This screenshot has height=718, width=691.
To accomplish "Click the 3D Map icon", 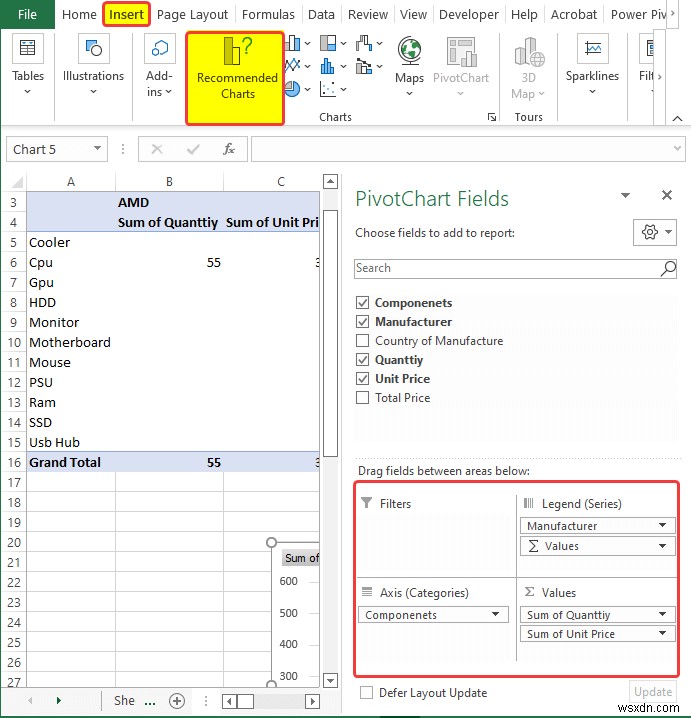I will [529, 52].
